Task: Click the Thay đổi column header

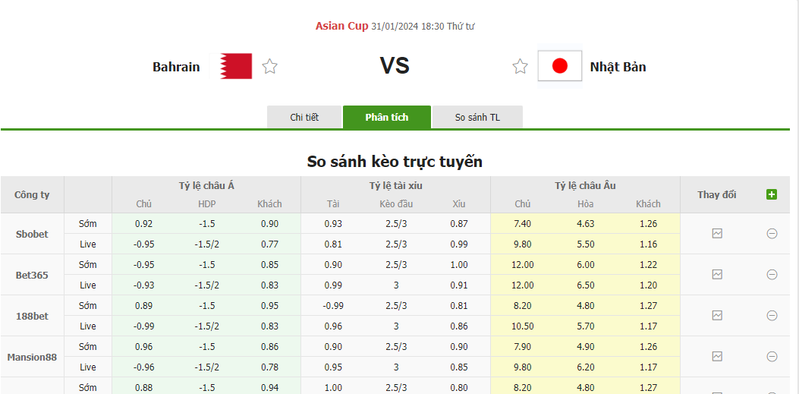Action: (717, 195)
